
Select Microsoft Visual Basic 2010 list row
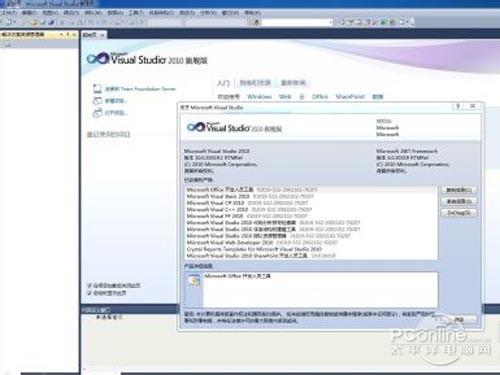click(311, 196)
